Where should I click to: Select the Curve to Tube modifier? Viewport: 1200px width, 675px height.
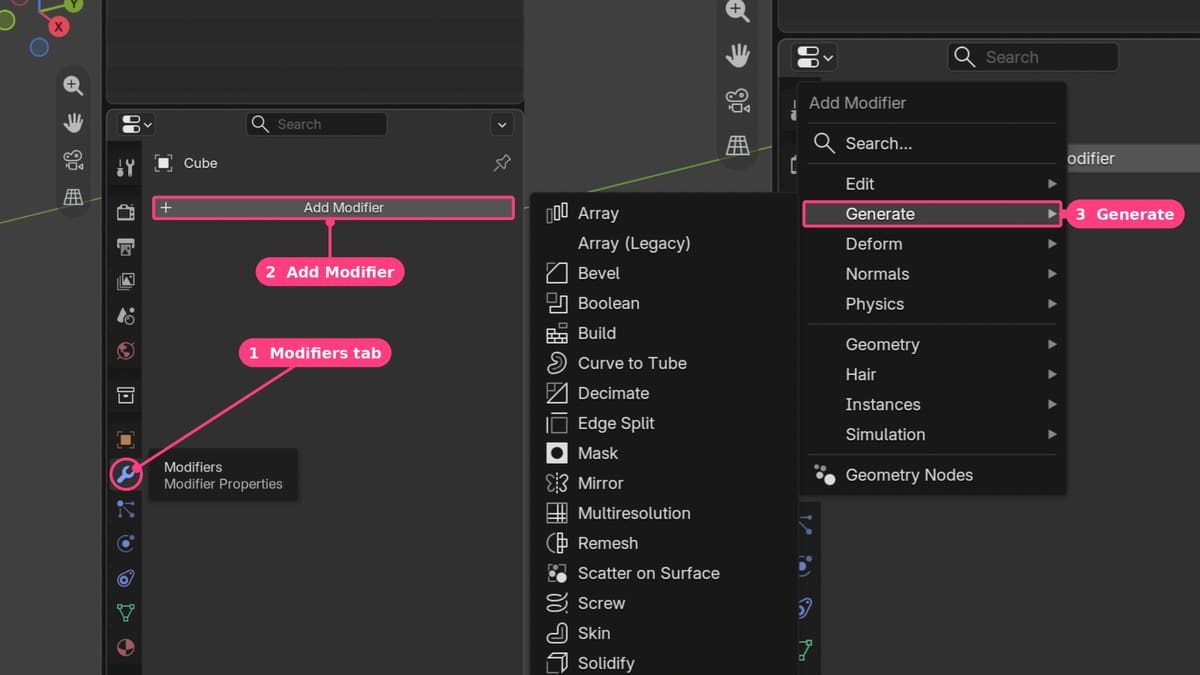click(664, 363)
